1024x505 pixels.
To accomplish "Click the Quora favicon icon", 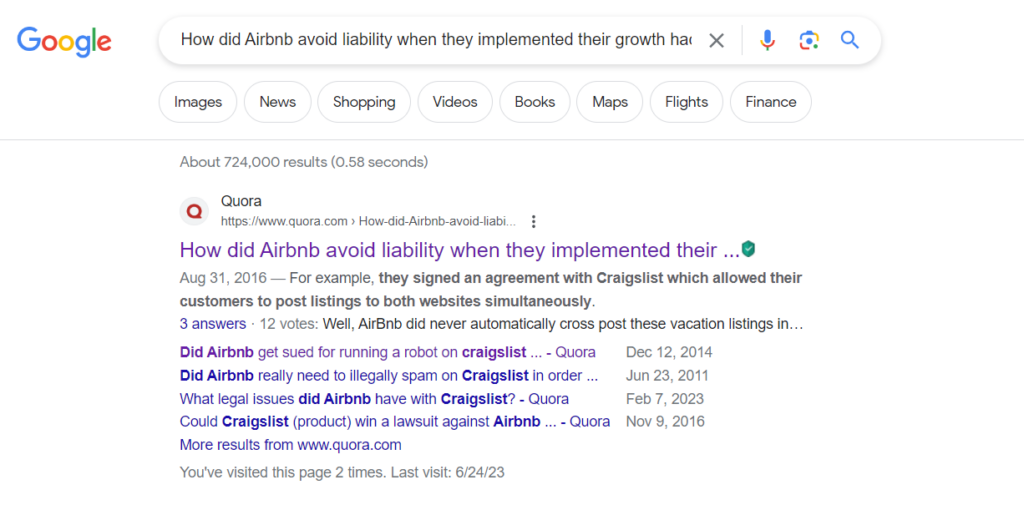I will point(194,211).
